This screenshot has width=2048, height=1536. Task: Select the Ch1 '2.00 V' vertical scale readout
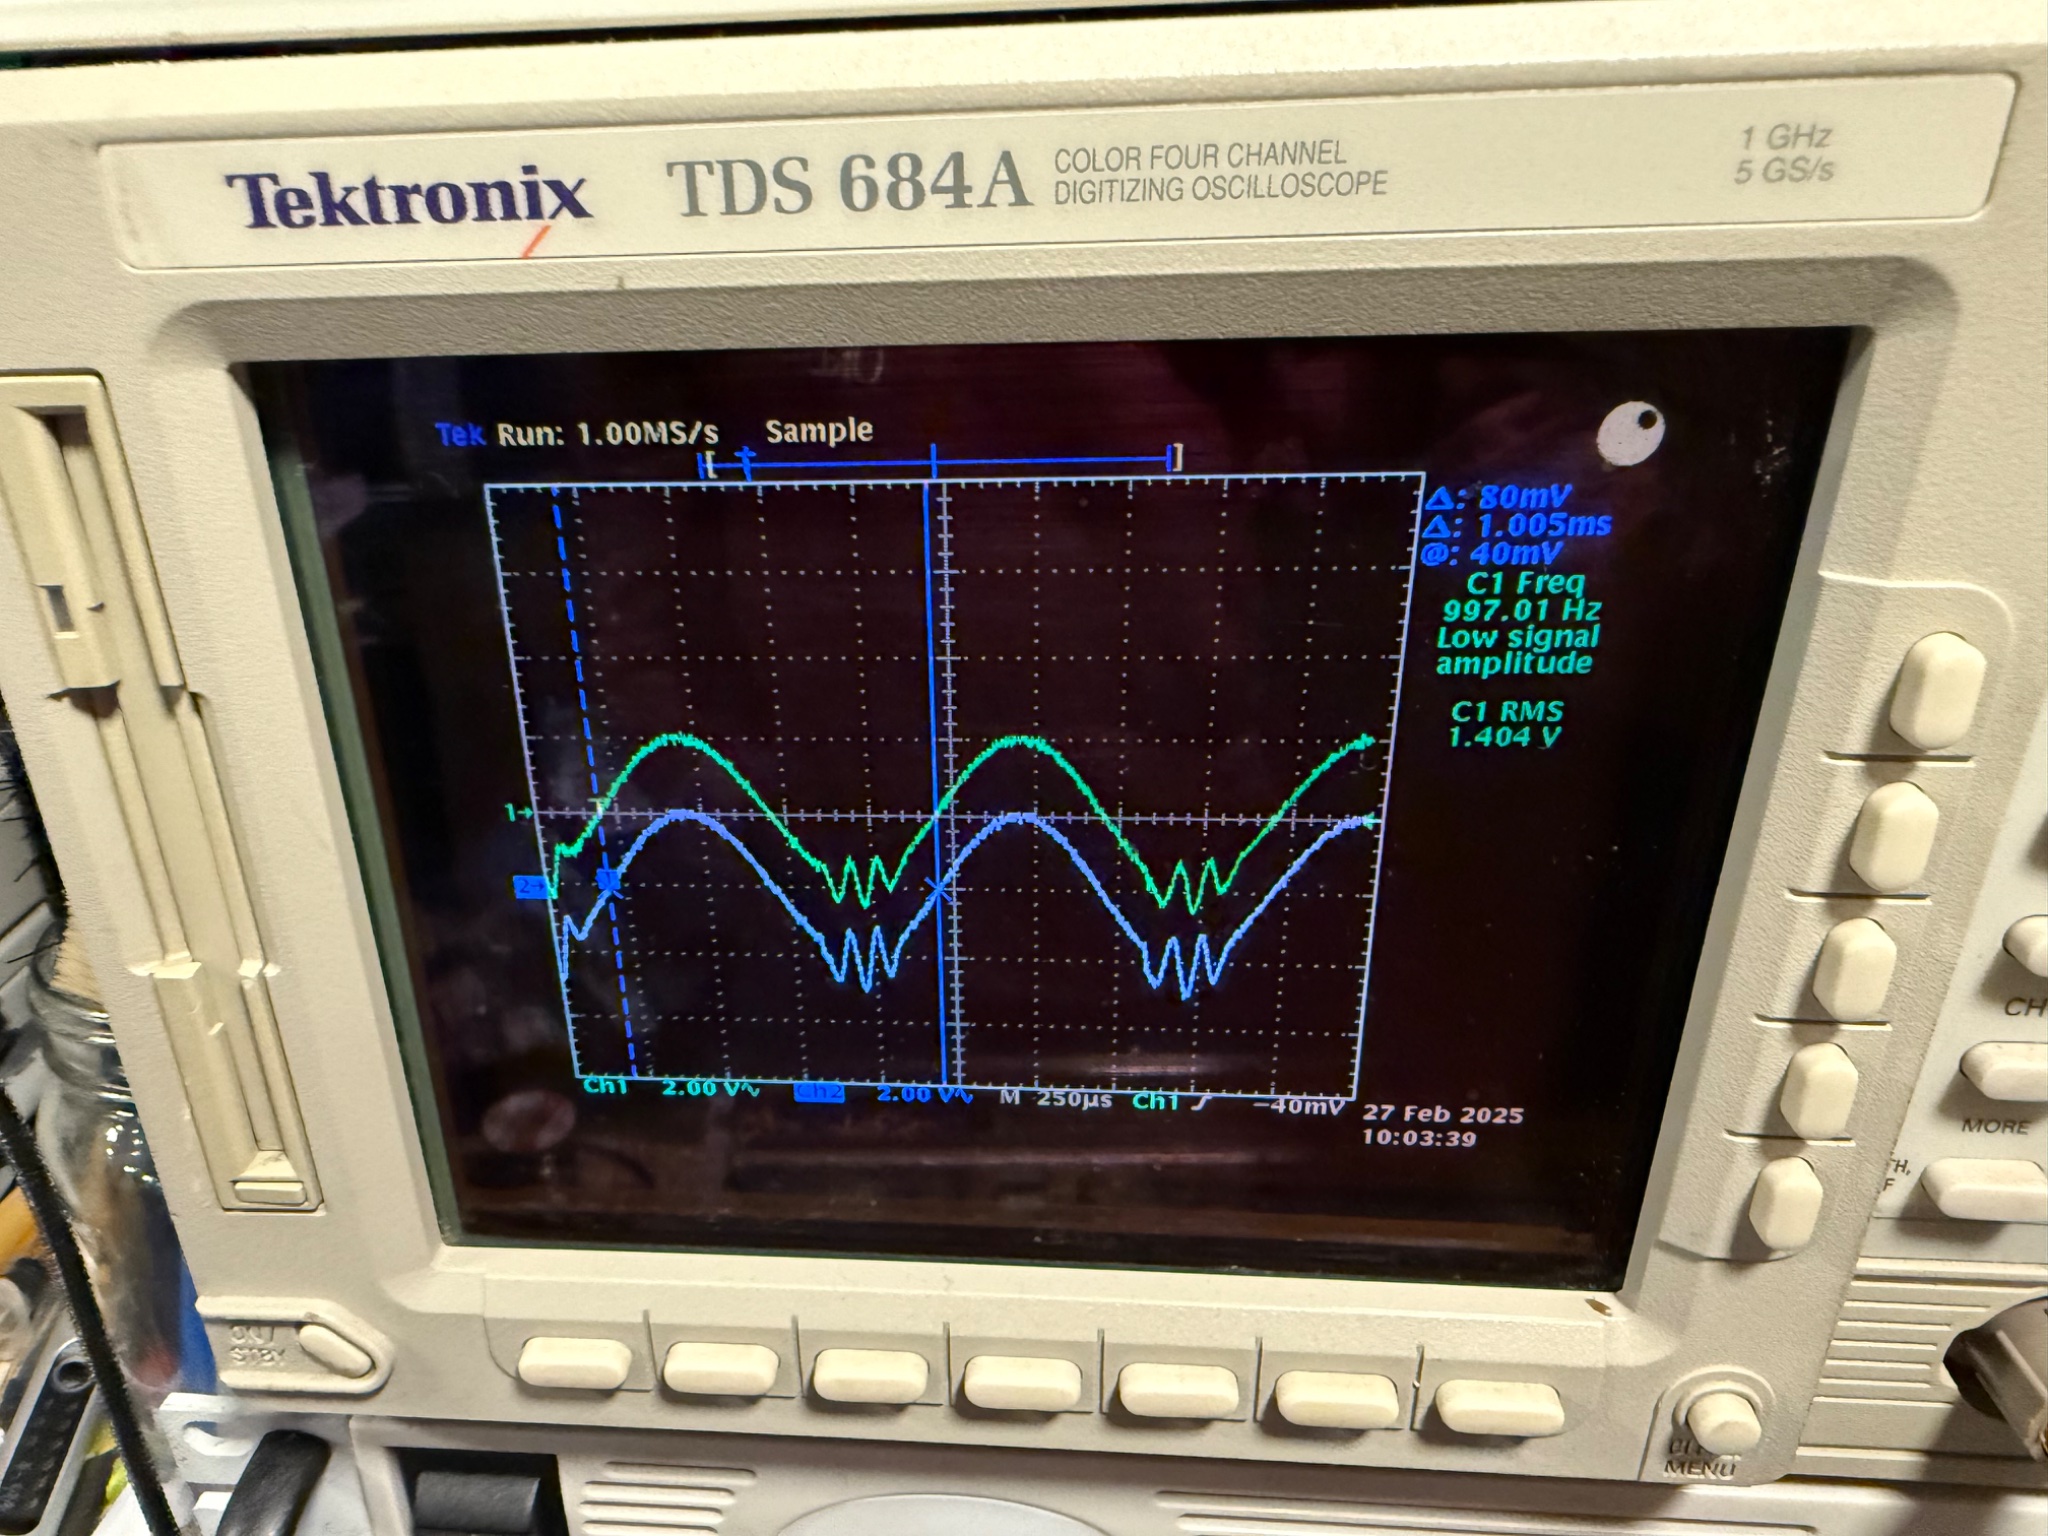[710, 1088]
